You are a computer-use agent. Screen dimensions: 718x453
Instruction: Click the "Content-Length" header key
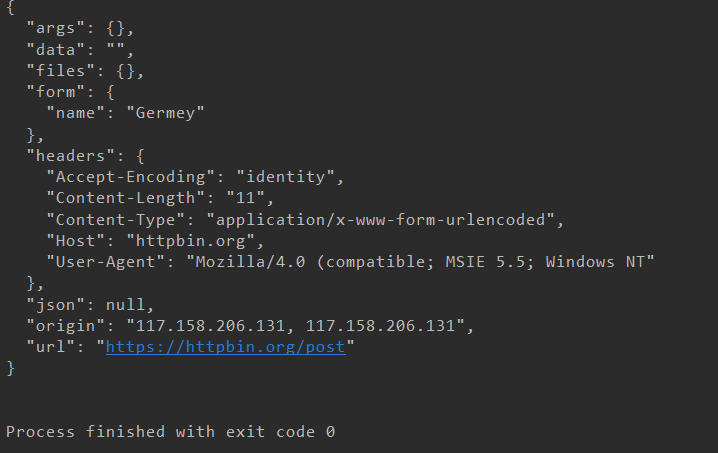[x=125, y=198]
